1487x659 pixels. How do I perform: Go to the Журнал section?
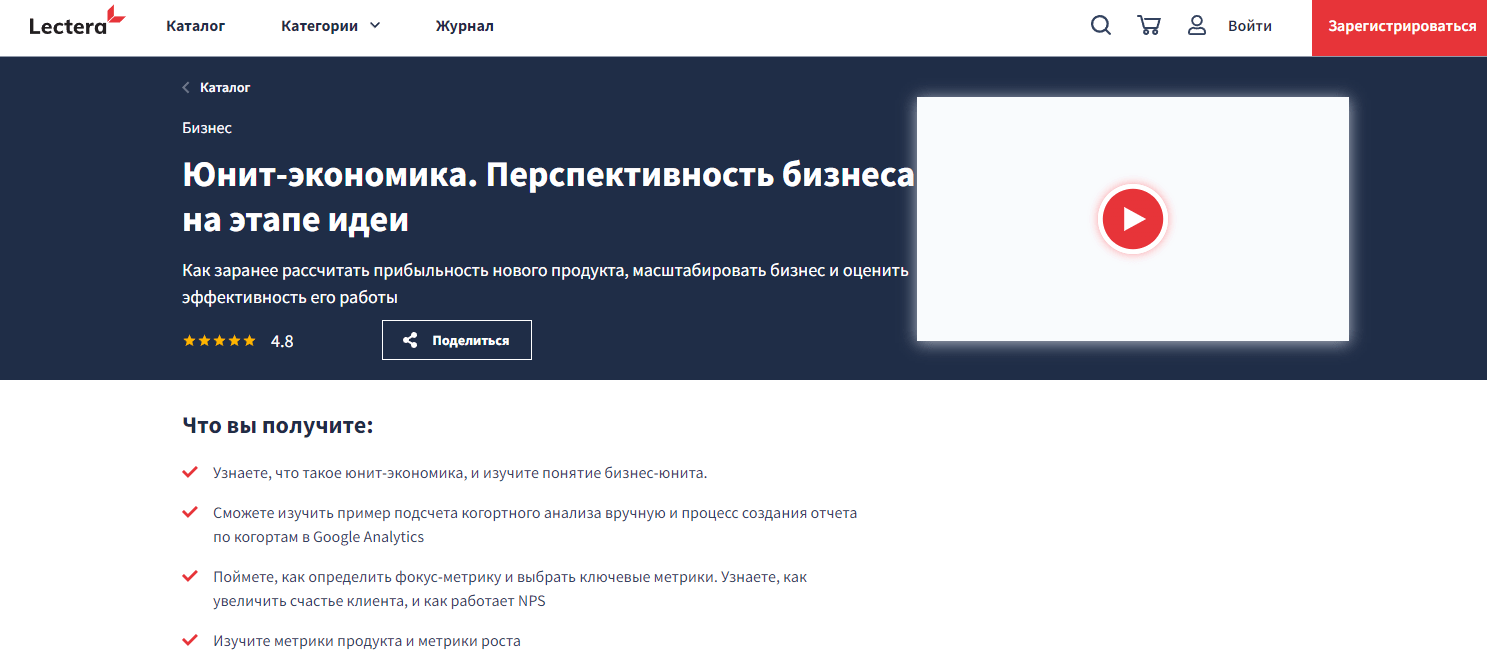coord(464,26)
